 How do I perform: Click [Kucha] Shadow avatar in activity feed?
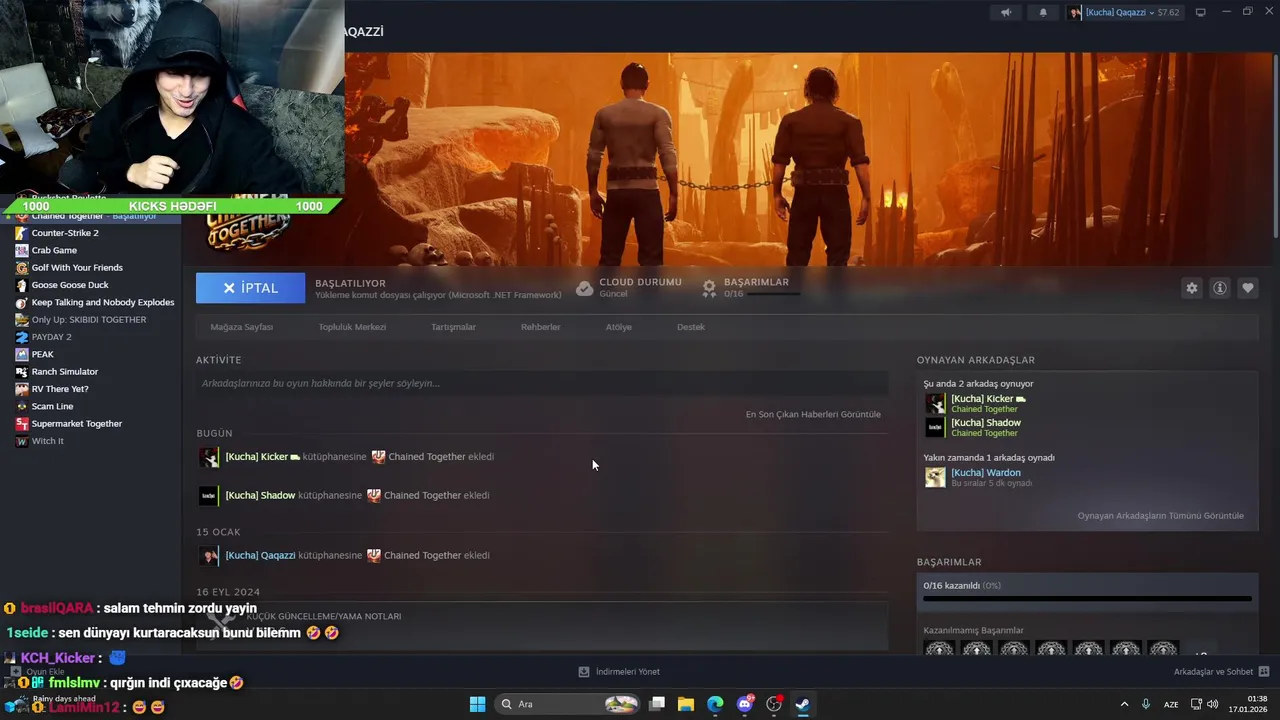[208, 496]
